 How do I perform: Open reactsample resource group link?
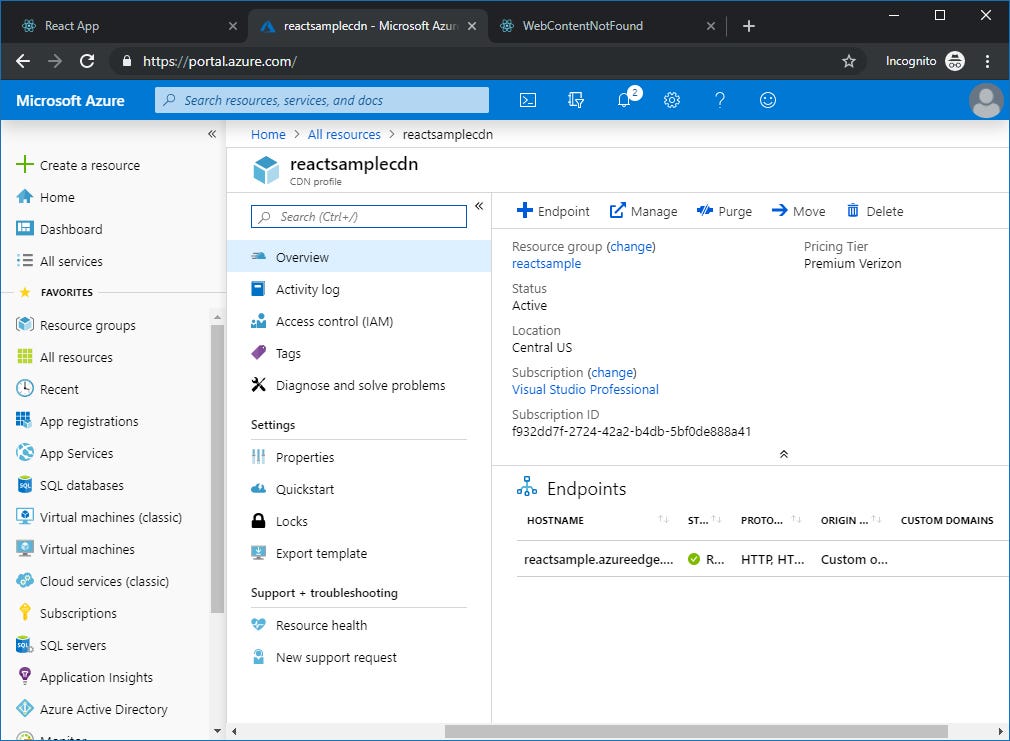(x=546, y=263)
